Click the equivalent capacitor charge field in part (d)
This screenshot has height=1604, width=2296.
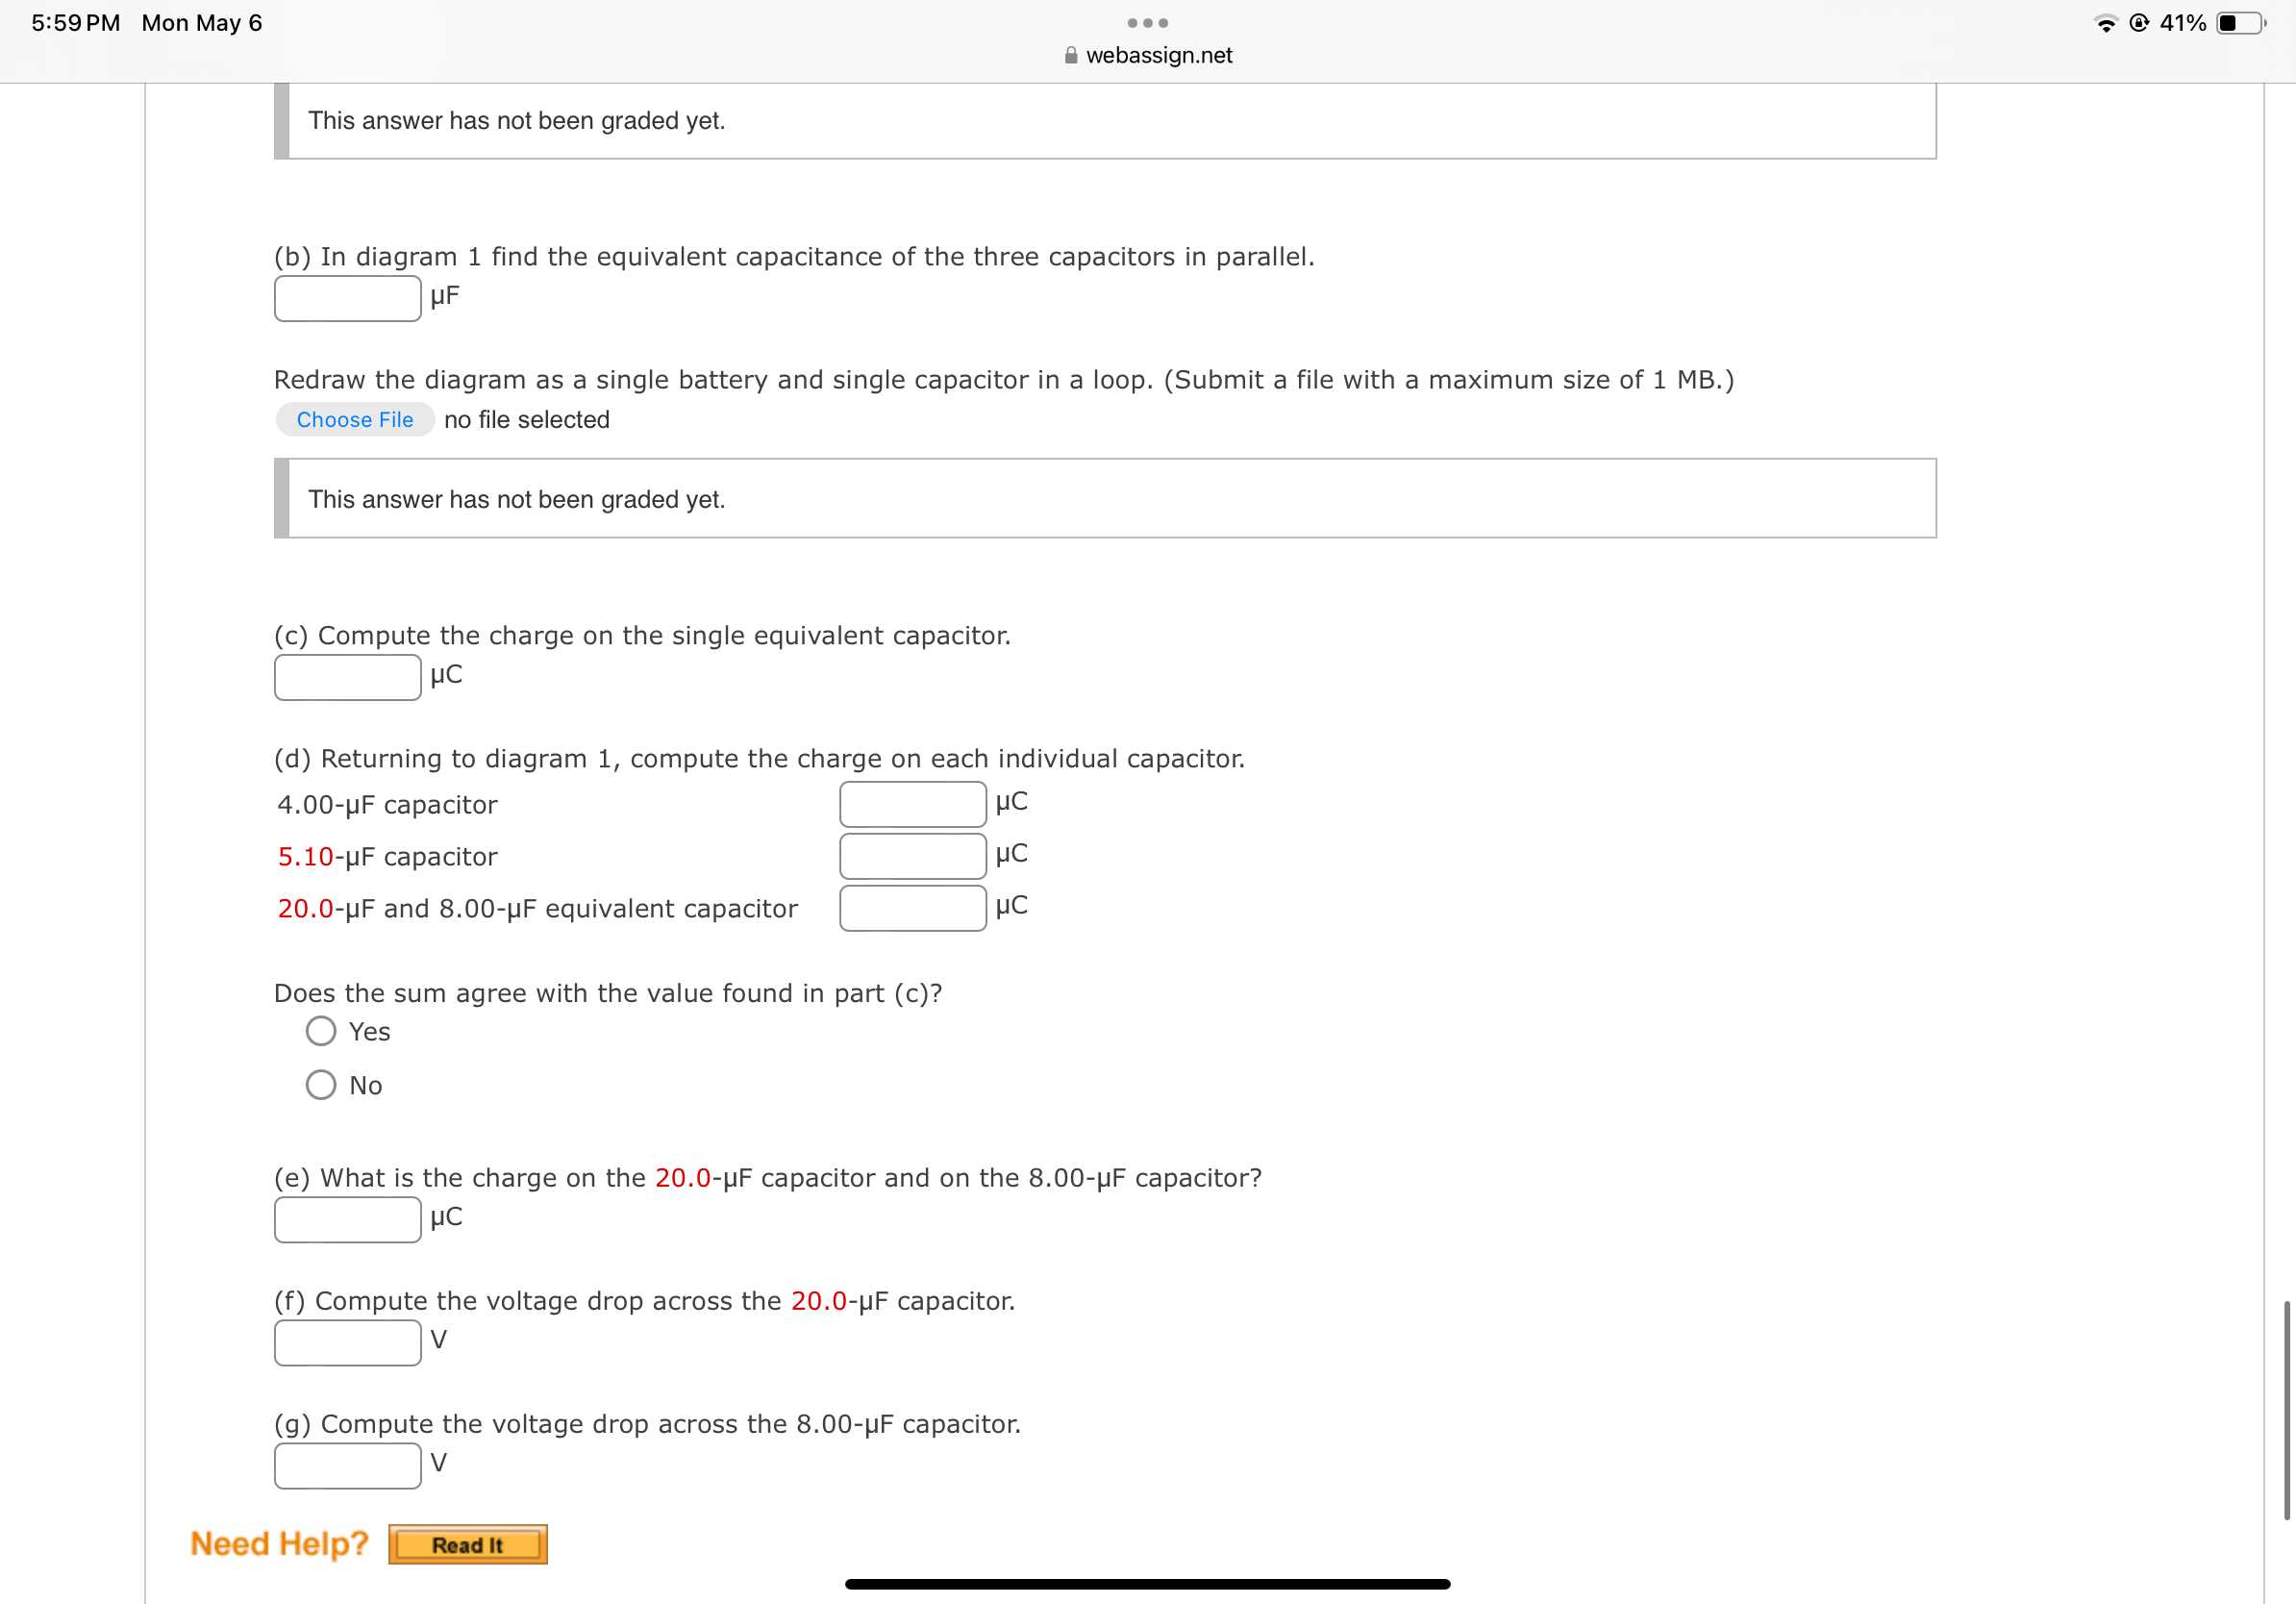coord(913,909)
